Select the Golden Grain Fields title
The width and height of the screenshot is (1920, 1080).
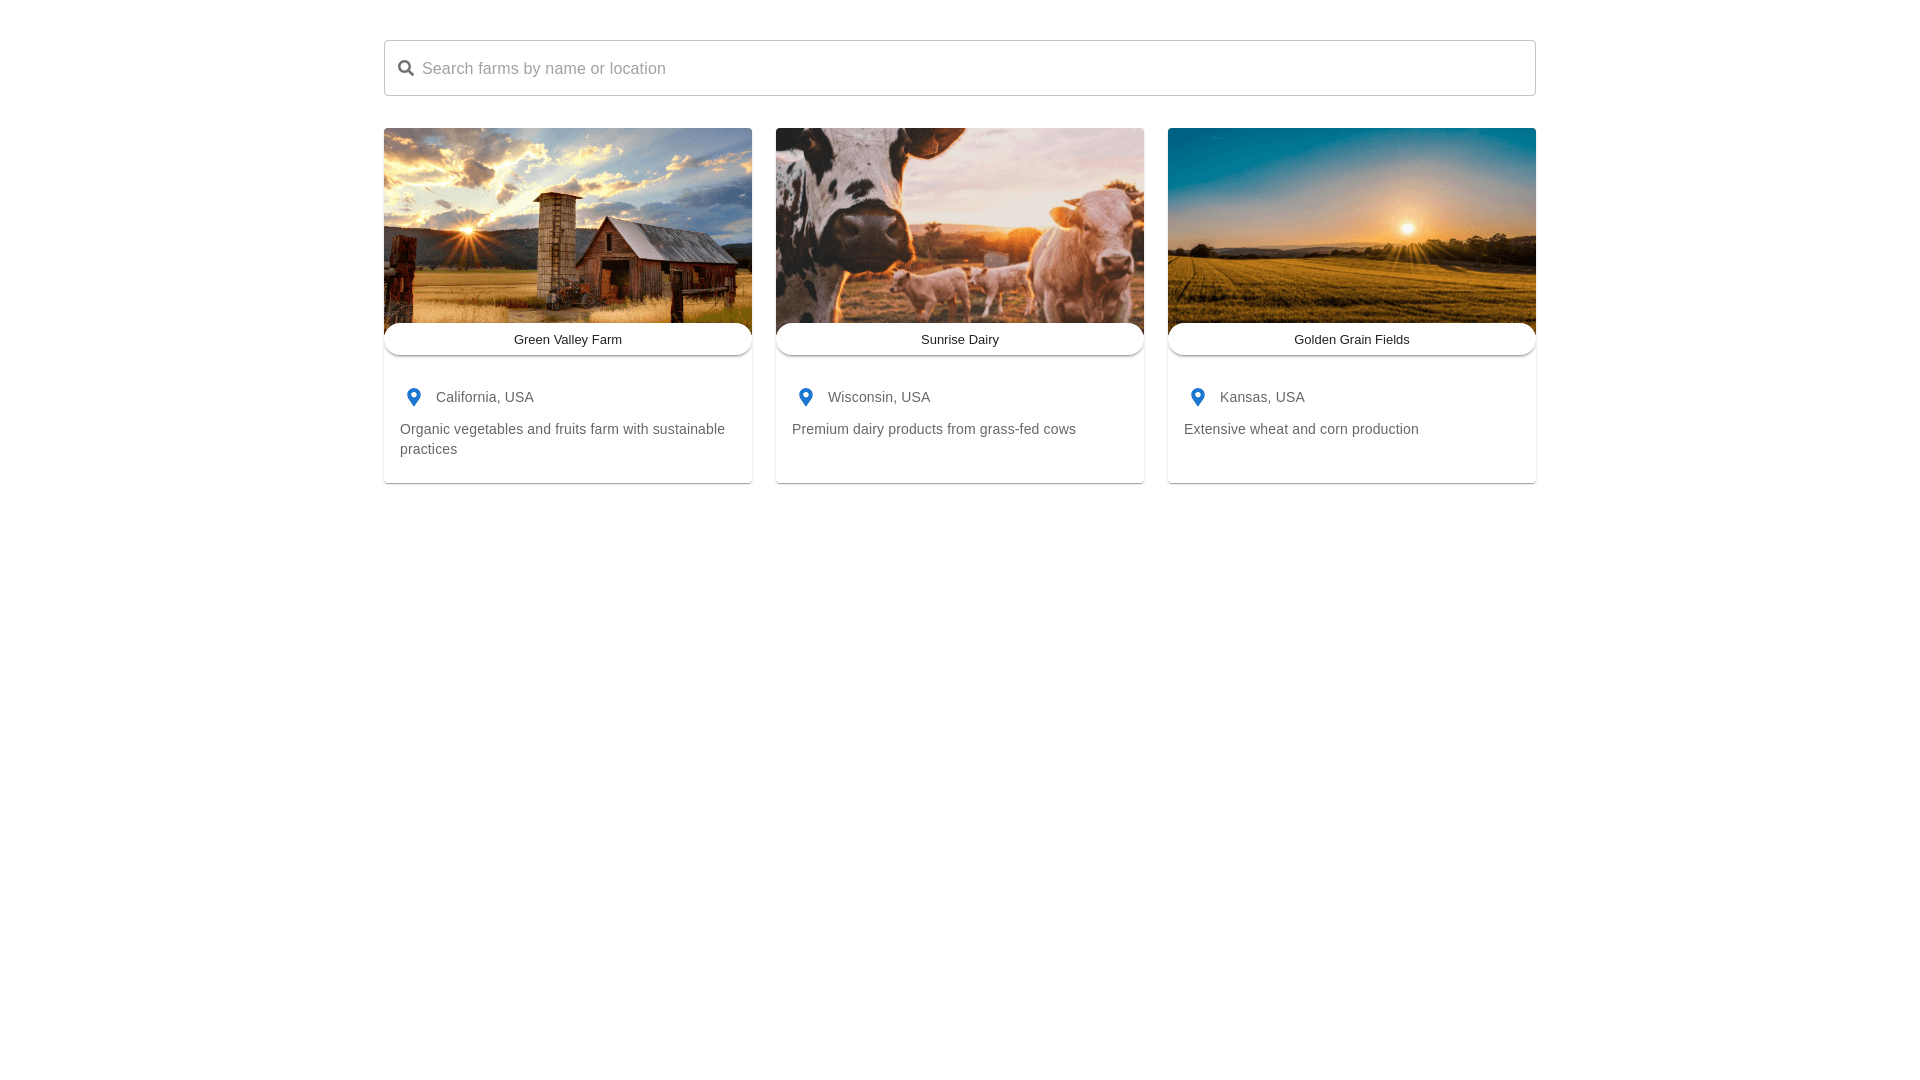pos(1352,340)
